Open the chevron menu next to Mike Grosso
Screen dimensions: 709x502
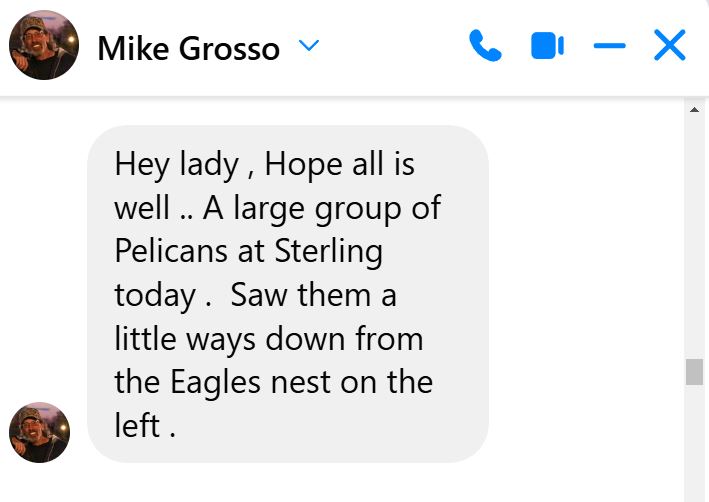click(309, 46)
